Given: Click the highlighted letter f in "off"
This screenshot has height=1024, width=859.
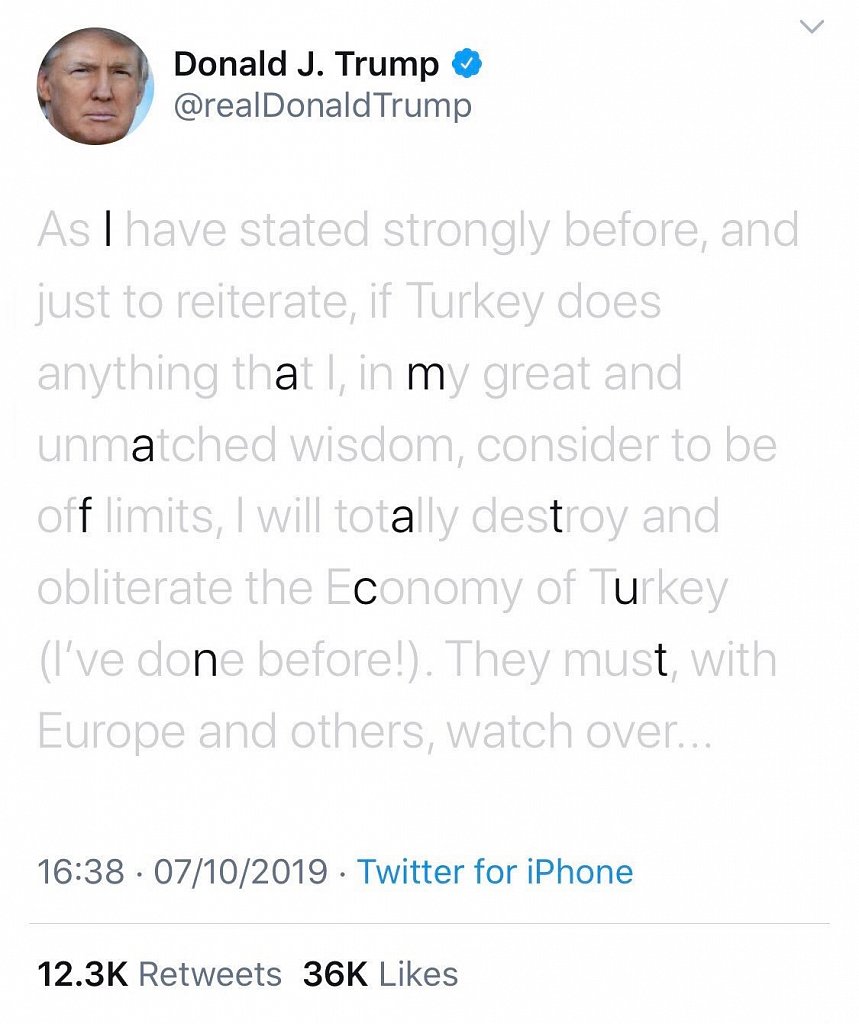Looking at the screenshot, I should [86, 518].
